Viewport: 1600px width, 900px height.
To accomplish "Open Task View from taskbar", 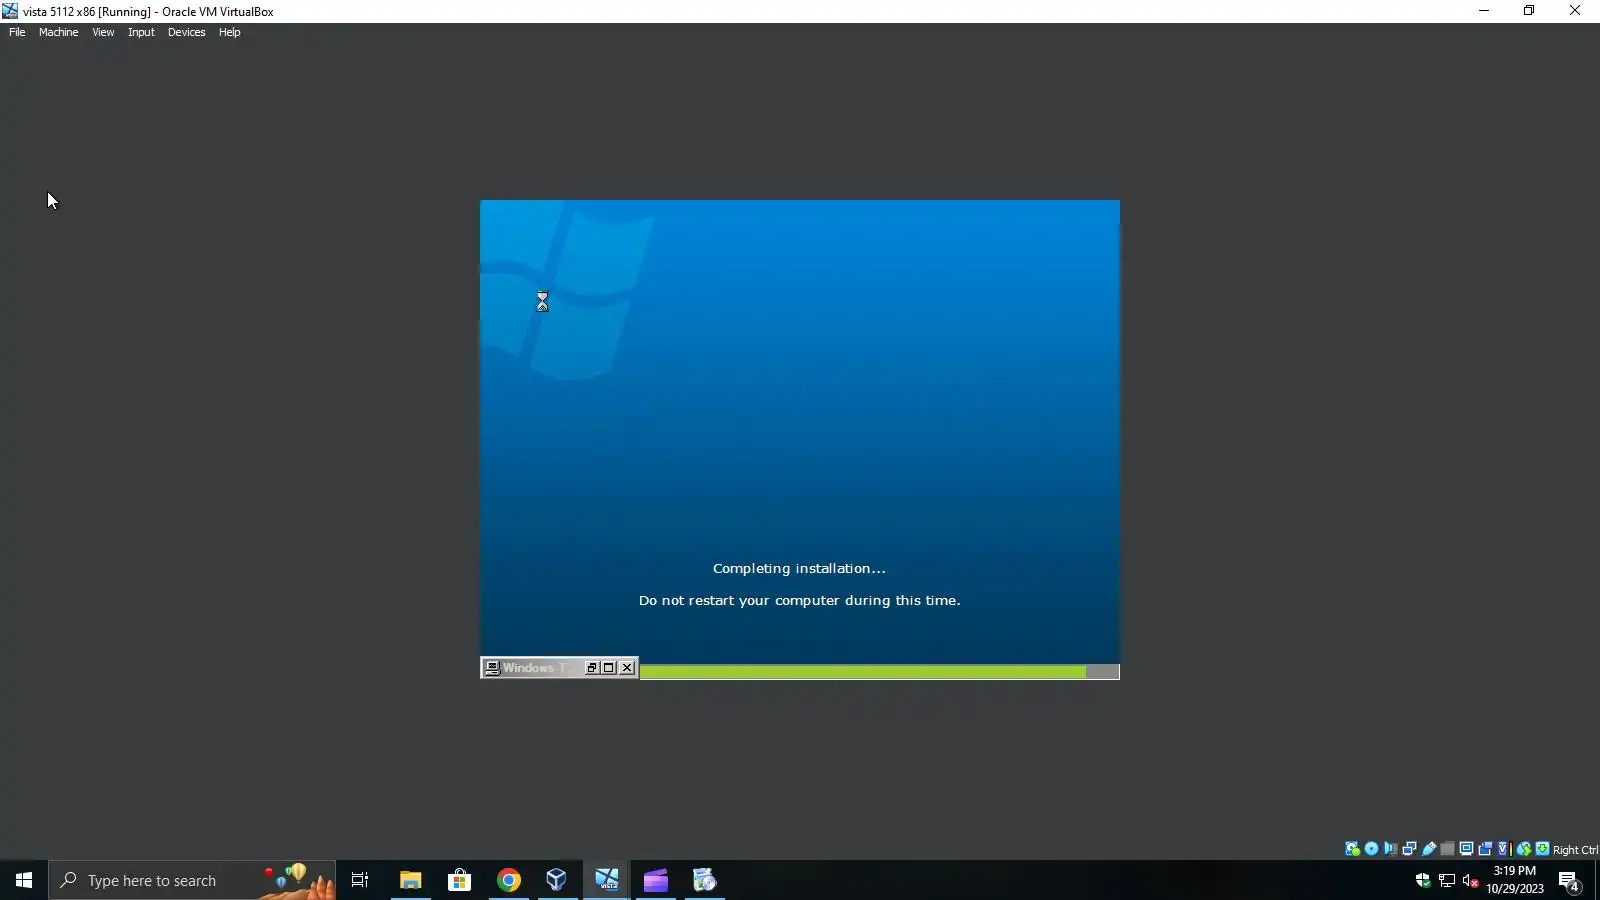I will (360, 880).
